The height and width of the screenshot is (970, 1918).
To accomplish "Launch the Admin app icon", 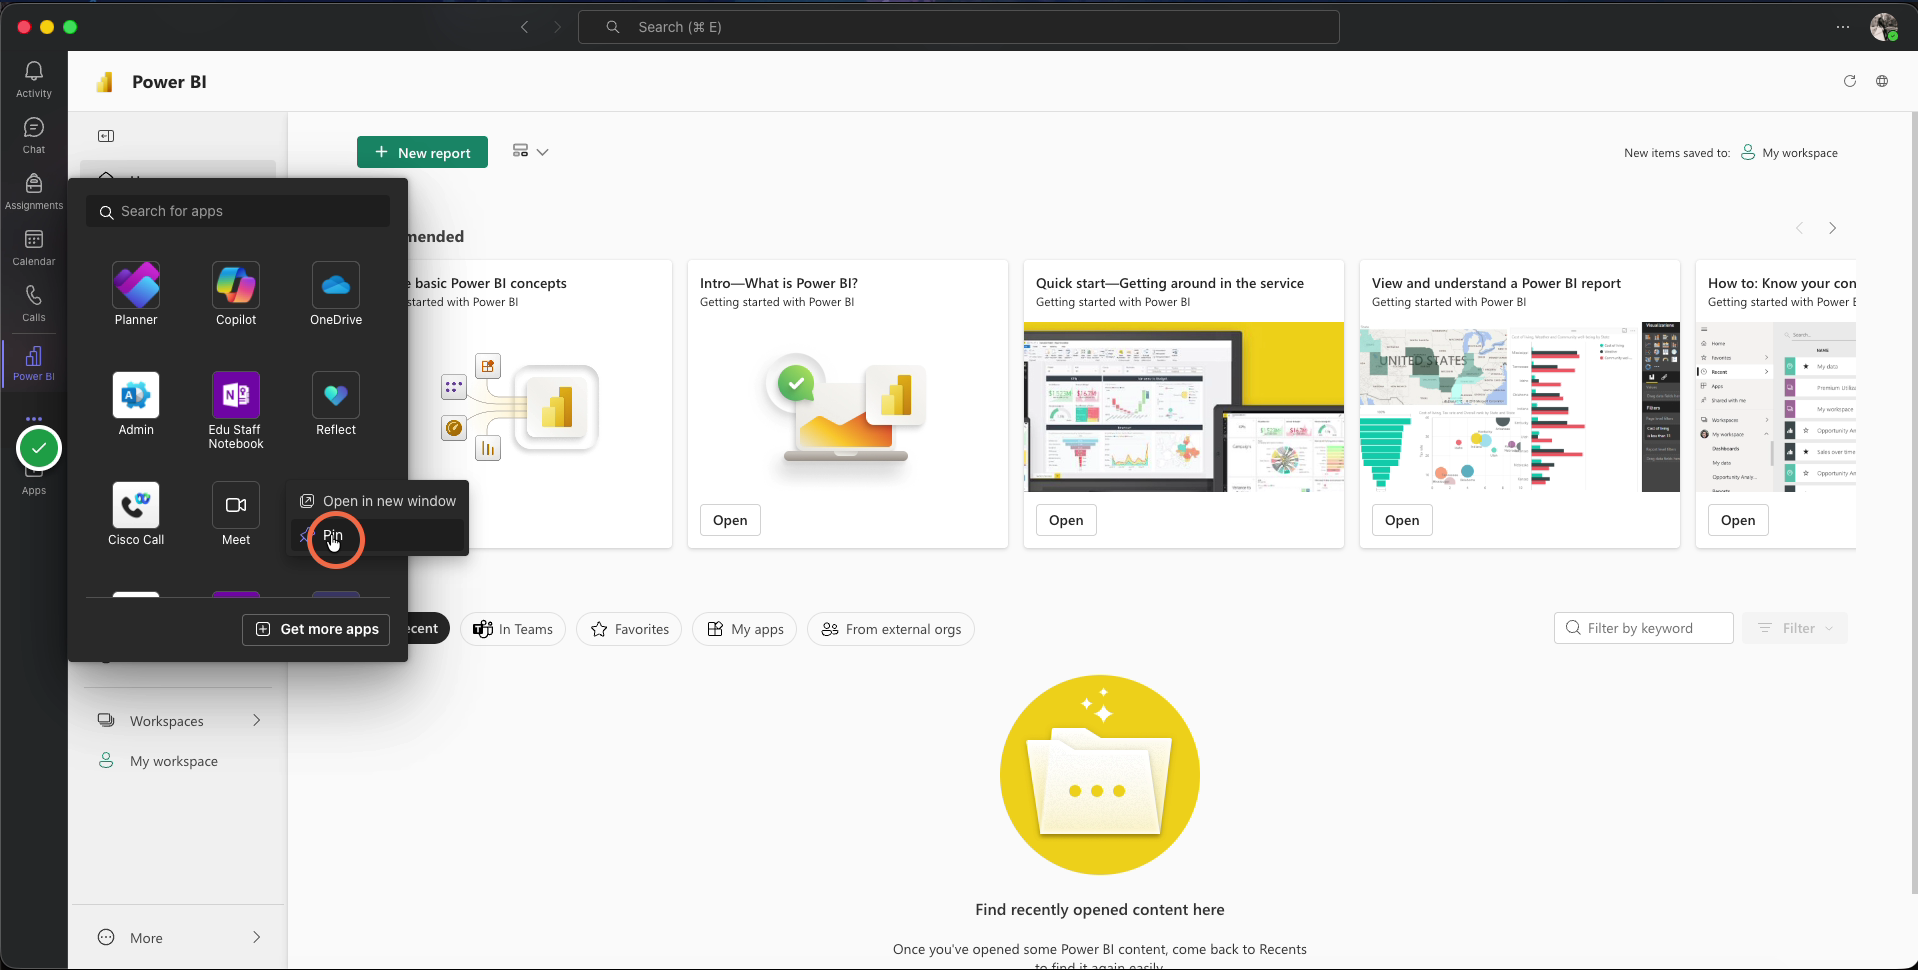I will click(x=136, y=396).
